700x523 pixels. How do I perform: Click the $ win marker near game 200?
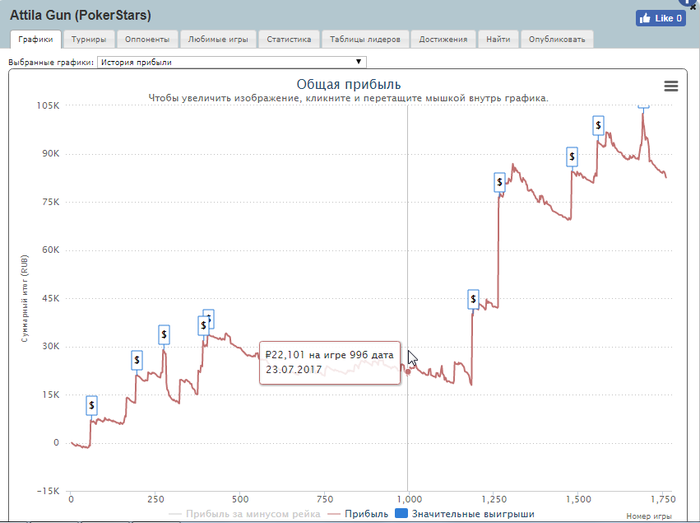(x=137, y=360)
